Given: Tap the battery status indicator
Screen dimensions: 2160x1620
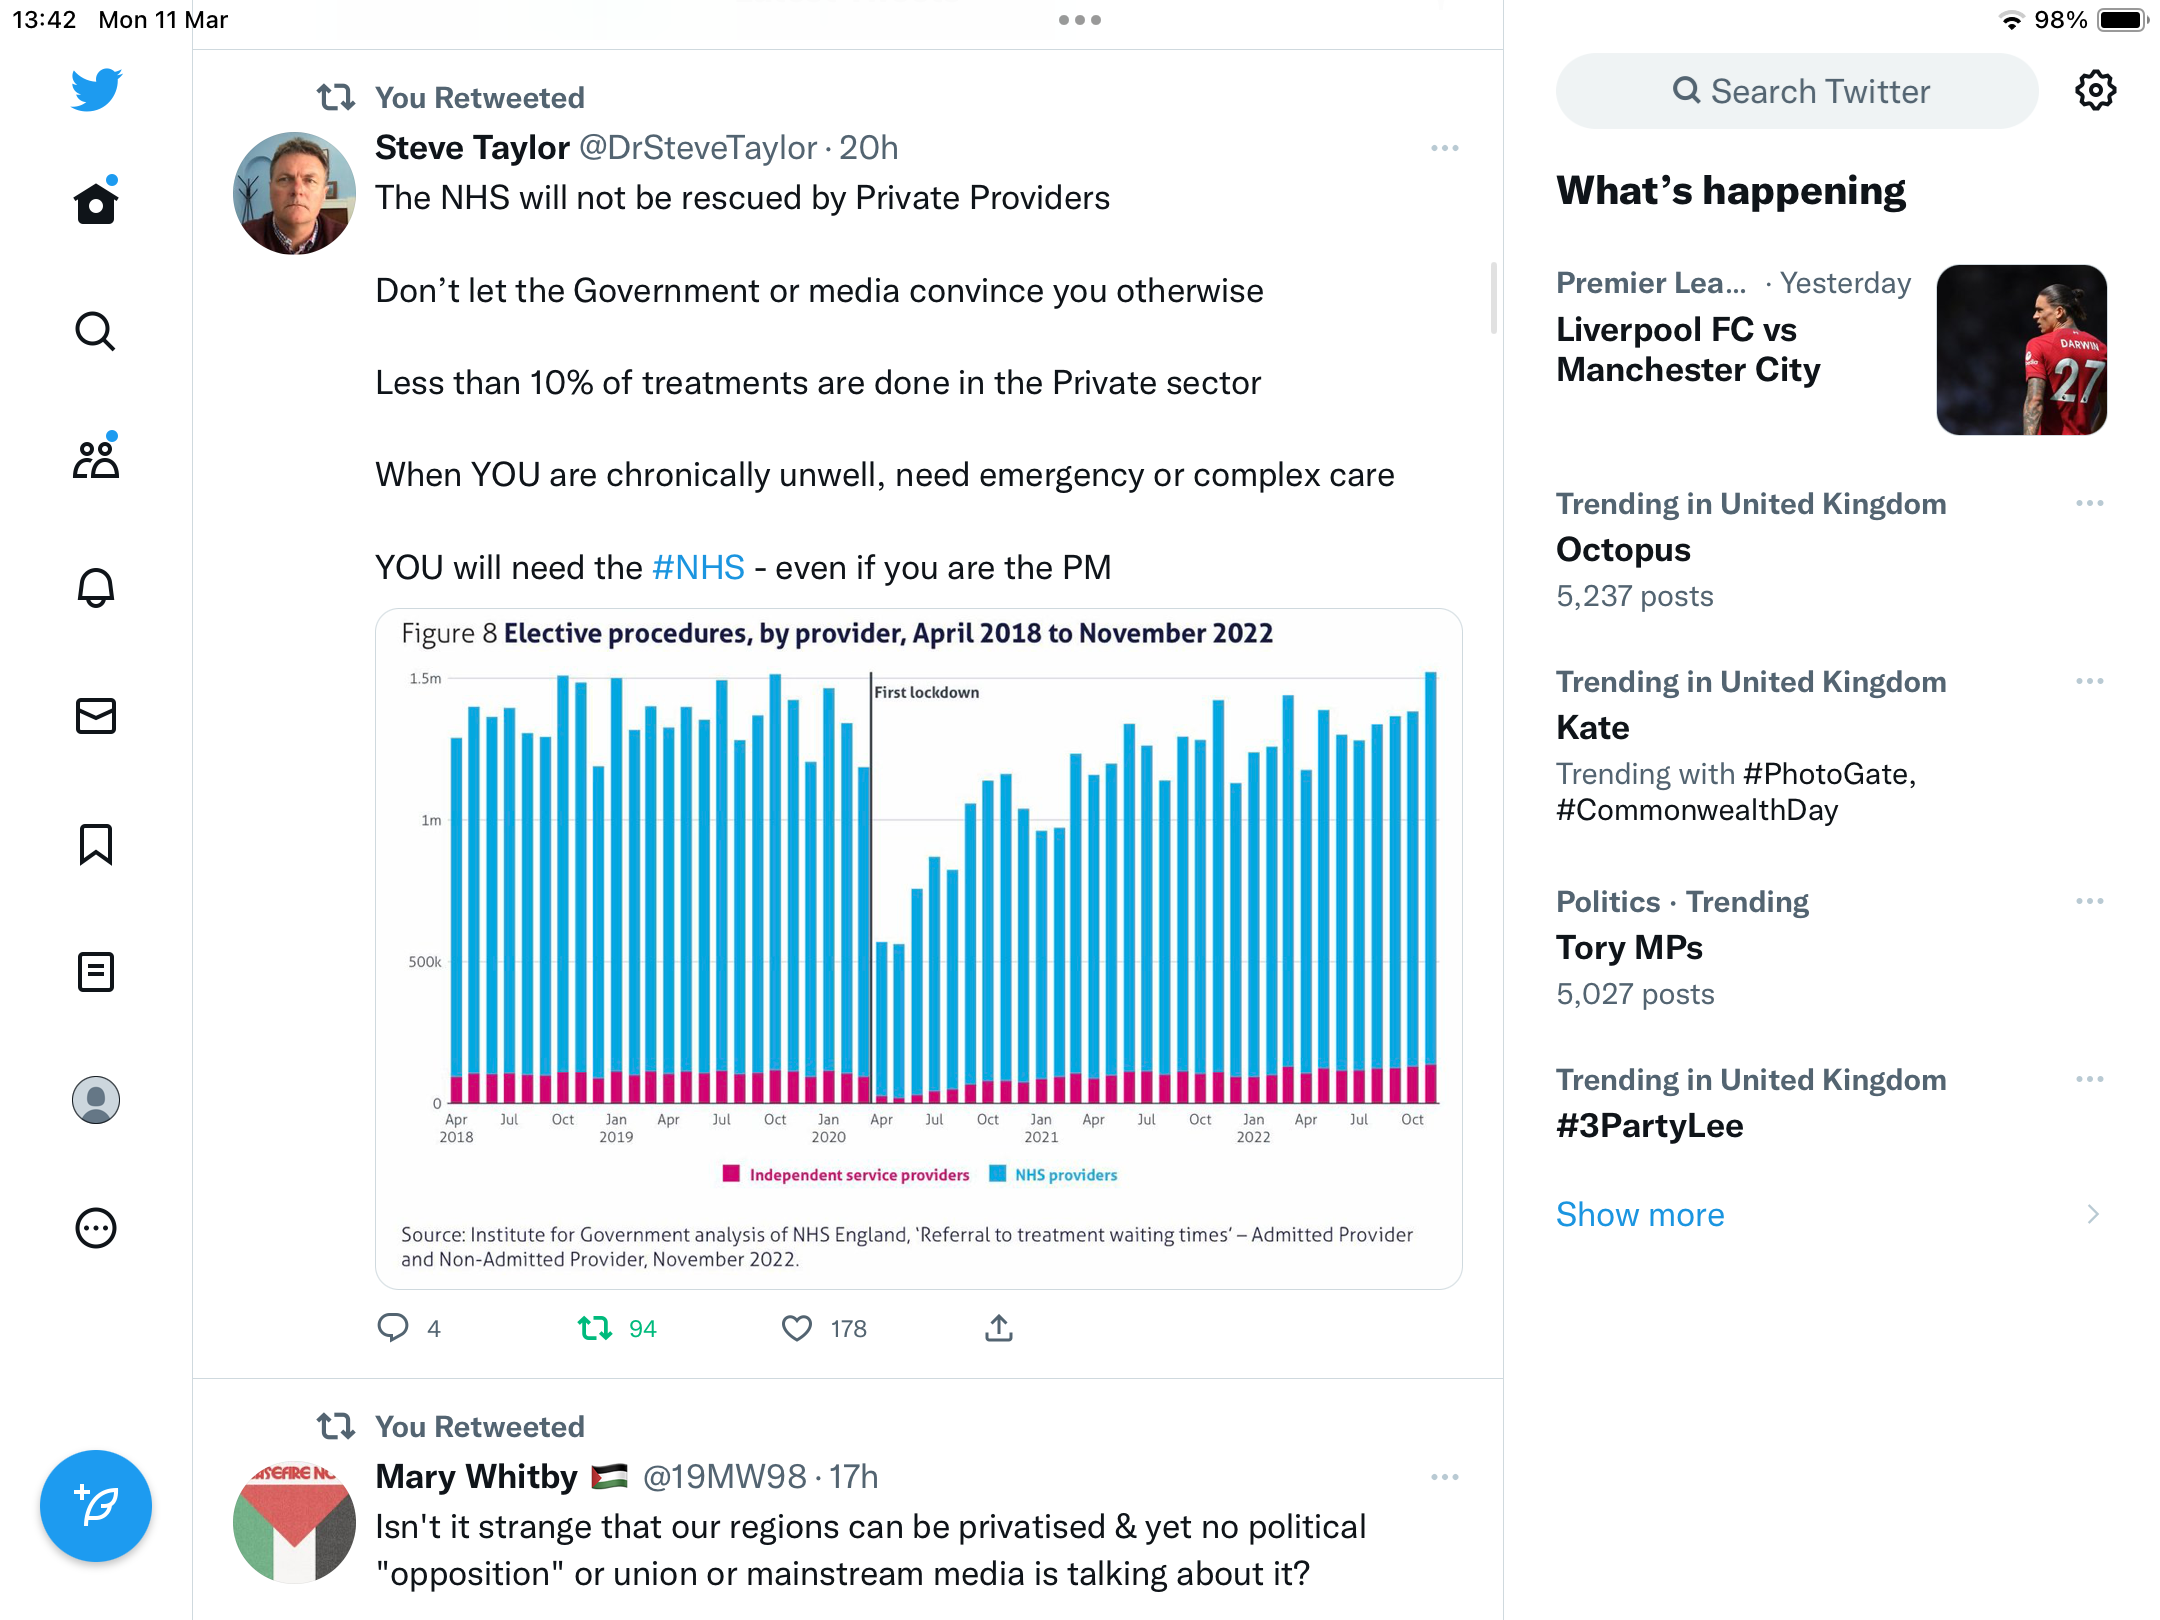Looking at the screenshot, I should coord(2123,20).
